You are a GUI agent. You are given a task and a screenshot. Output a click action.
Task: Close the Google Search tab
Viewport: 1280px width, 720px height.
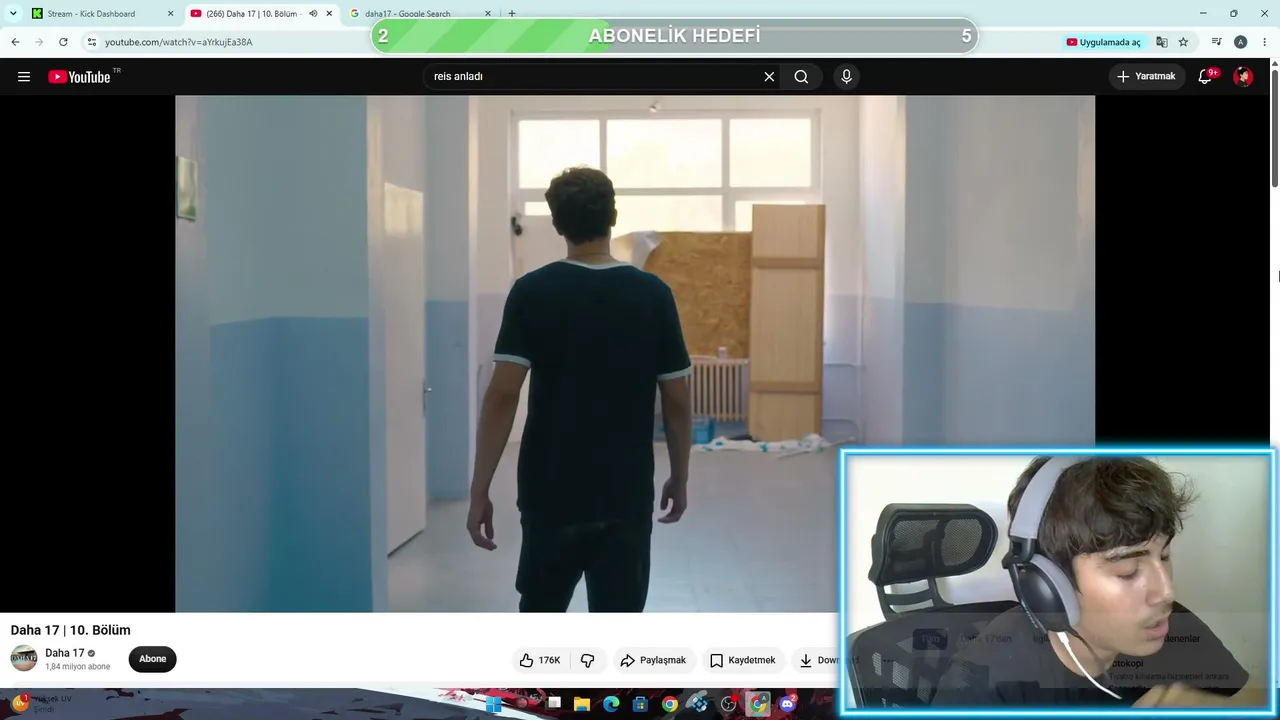click(x=488, y=14)
